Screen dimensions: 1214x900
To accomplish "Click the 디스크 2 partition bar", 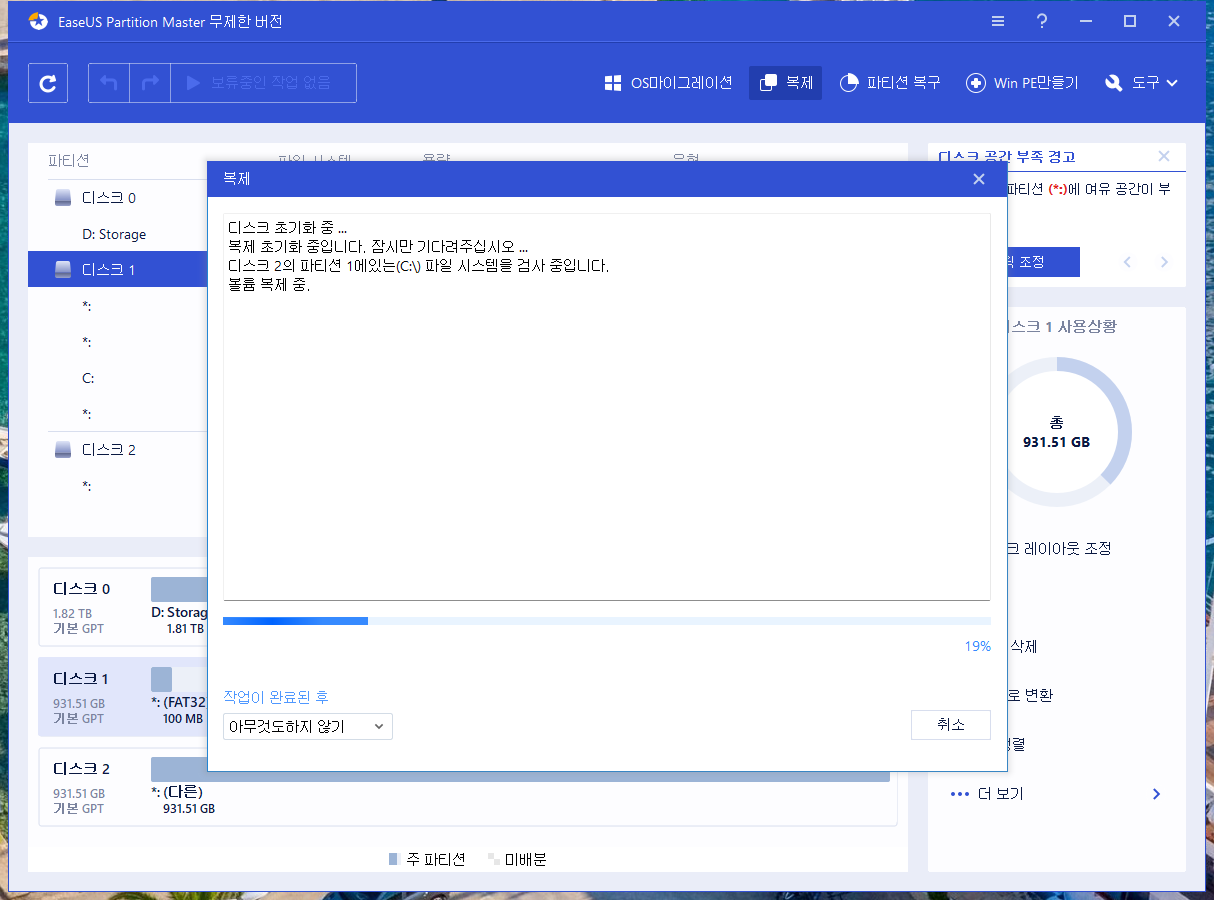I will (x=520, y=769).
